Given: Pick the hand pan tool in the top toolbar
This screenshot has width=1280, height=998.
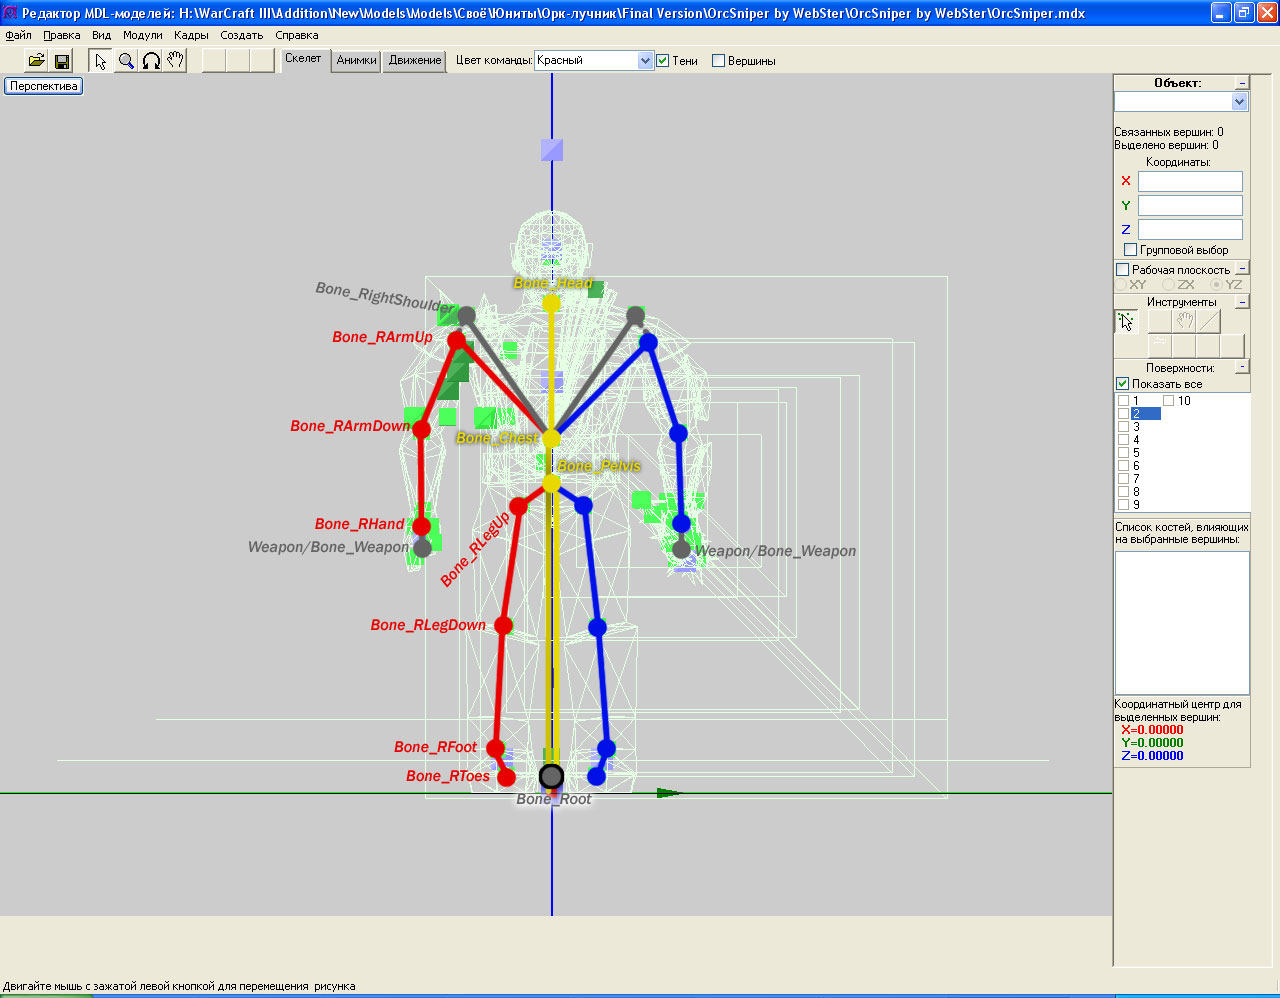Looking at the screenshot, I should pyautogui.click(x=176, y=61).
